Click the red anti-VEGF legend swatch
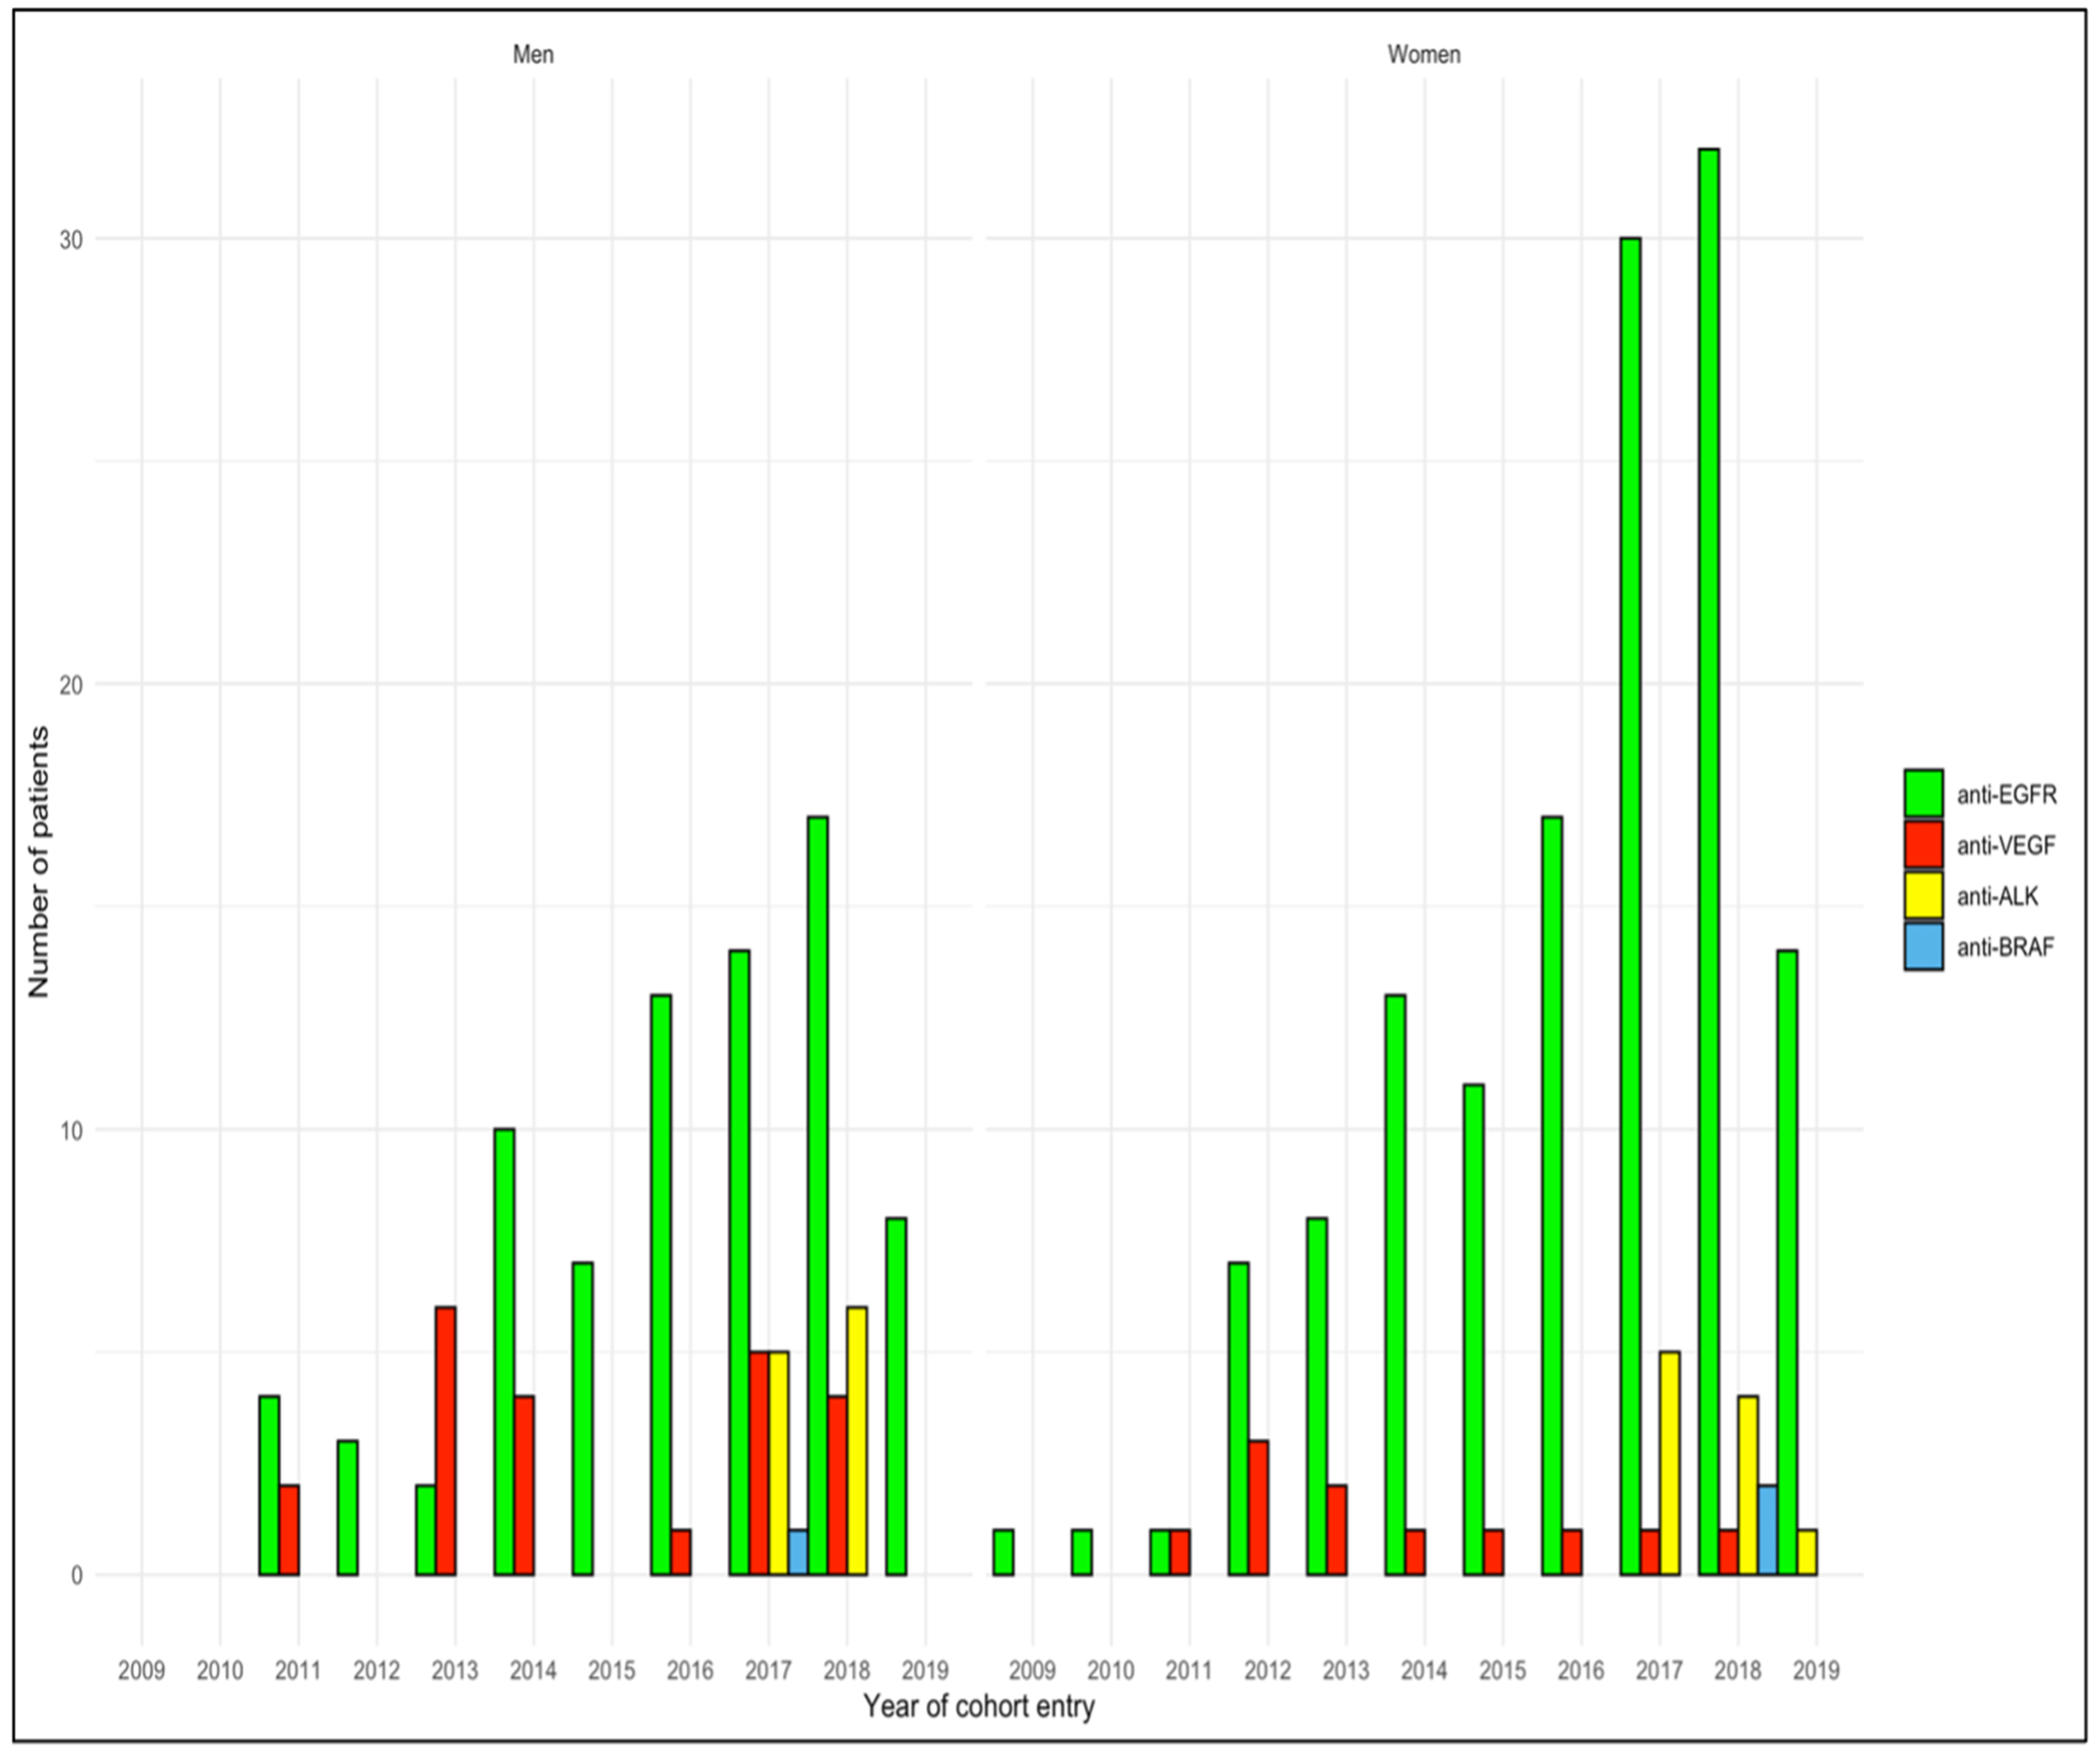This screenshot has width=2100, height=1756. (x=1923, y=845)
